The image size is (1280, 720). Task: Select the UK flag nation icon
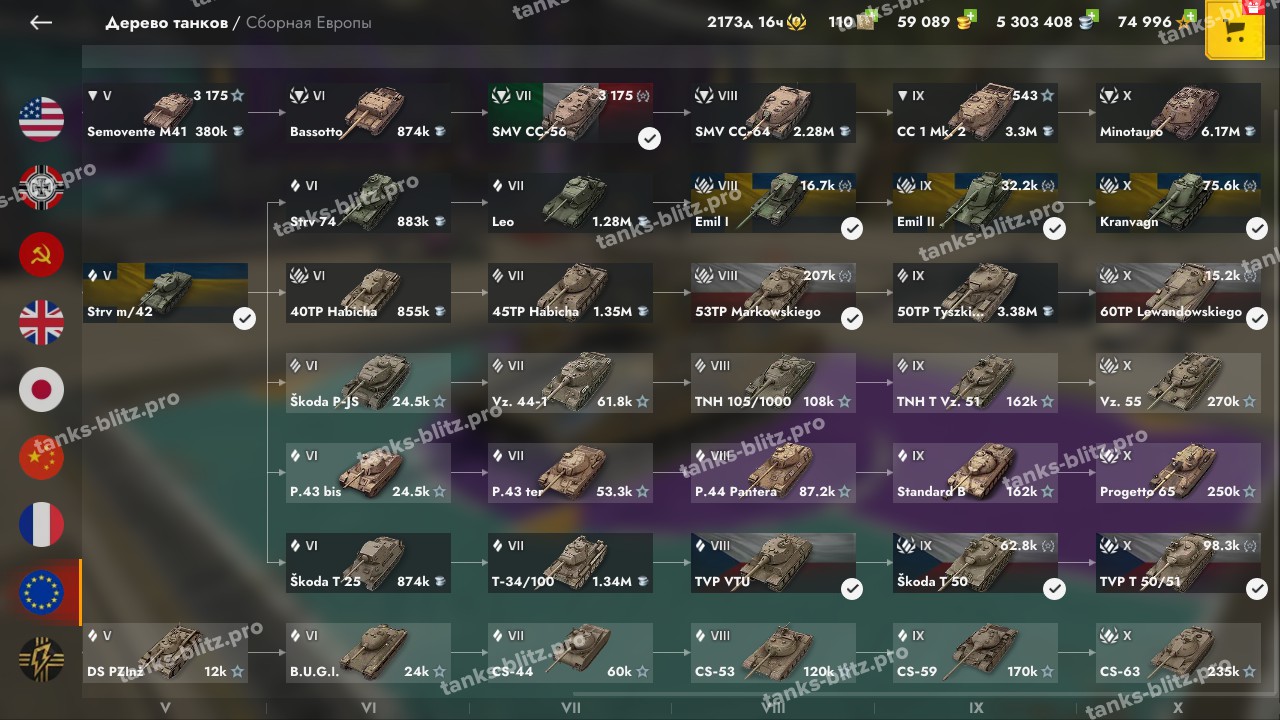tap(41, 322)
